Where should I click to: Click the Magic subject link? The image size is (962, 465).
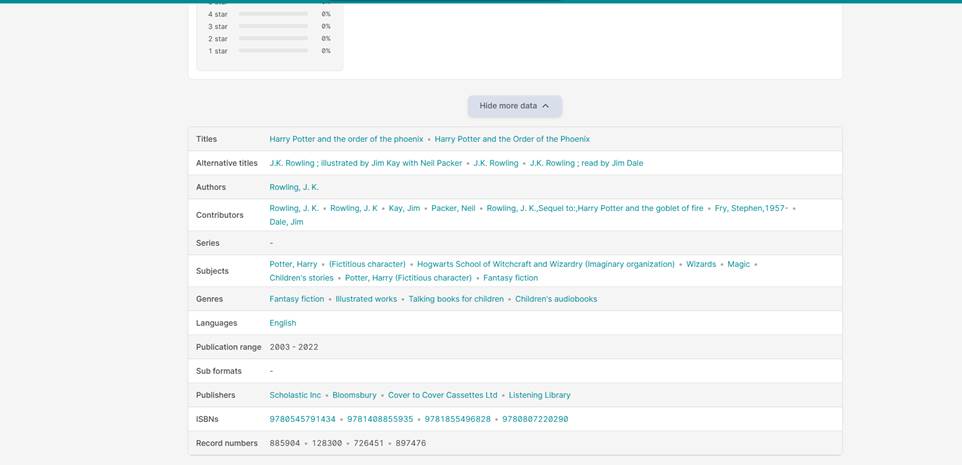tap(738, 264)
